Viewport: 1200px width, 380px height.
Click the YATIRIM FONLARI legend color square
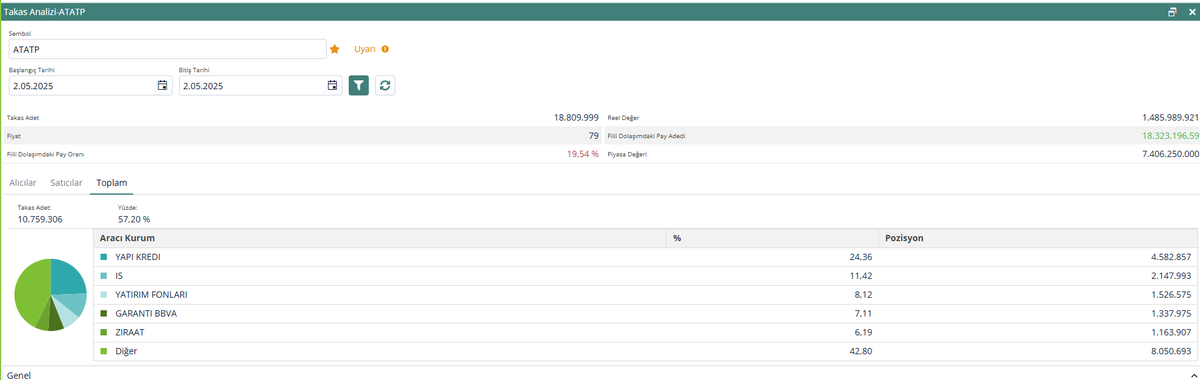coord(104,294)
